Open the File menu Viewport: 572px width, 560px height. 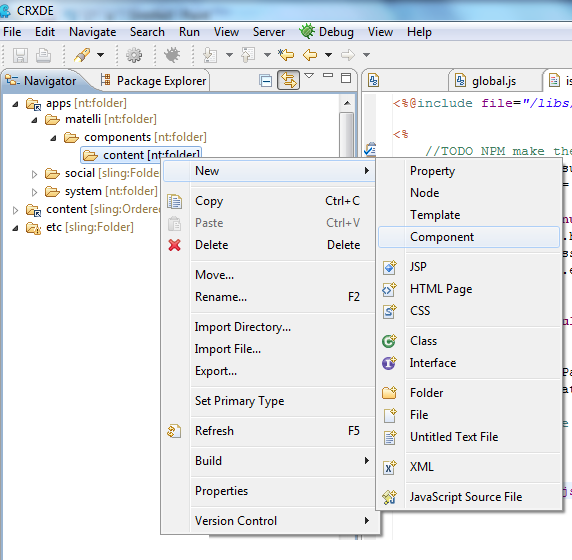(x=12, y=32)
